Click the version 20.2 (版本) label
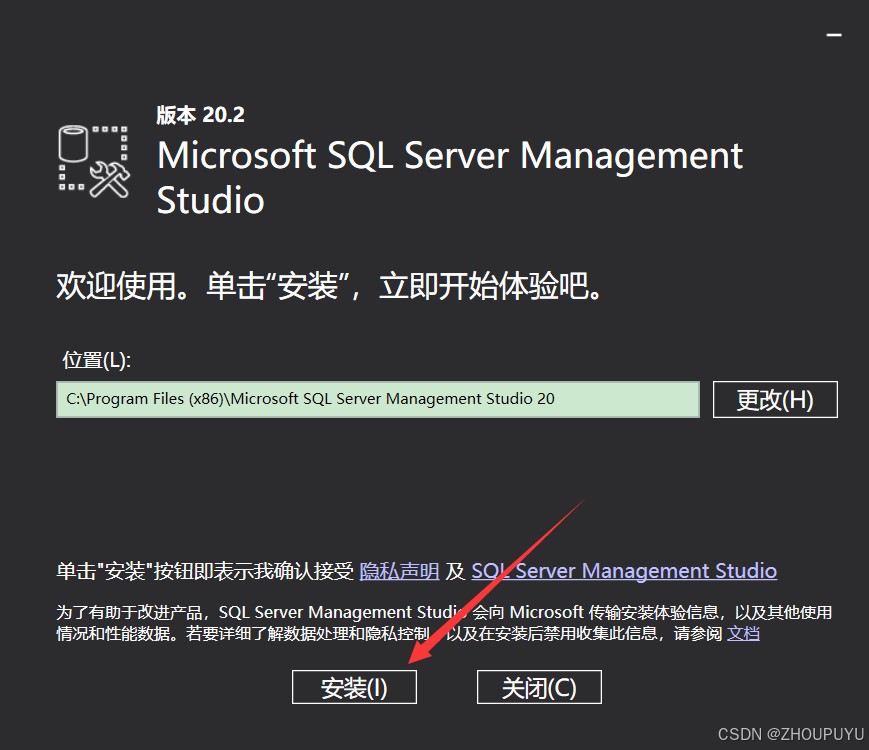The height and width of the screenshot is (750, 869). click(x=200, y=115)
